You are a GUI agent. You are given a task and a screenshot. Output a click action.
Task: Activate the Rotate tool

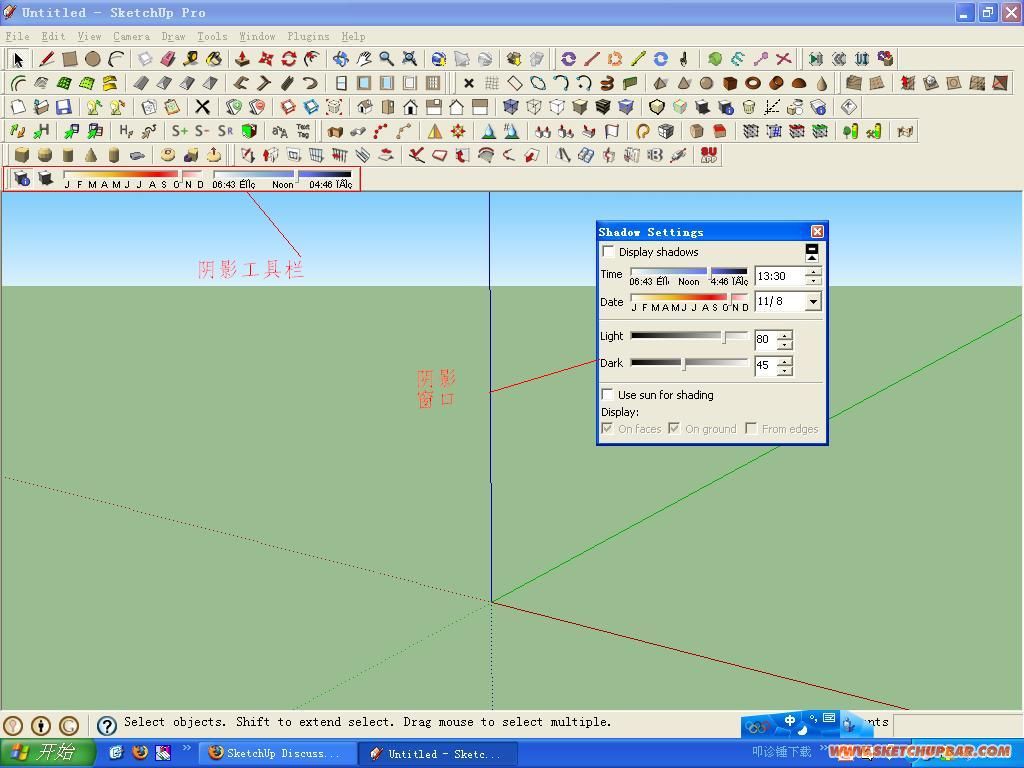click(289, 59)
